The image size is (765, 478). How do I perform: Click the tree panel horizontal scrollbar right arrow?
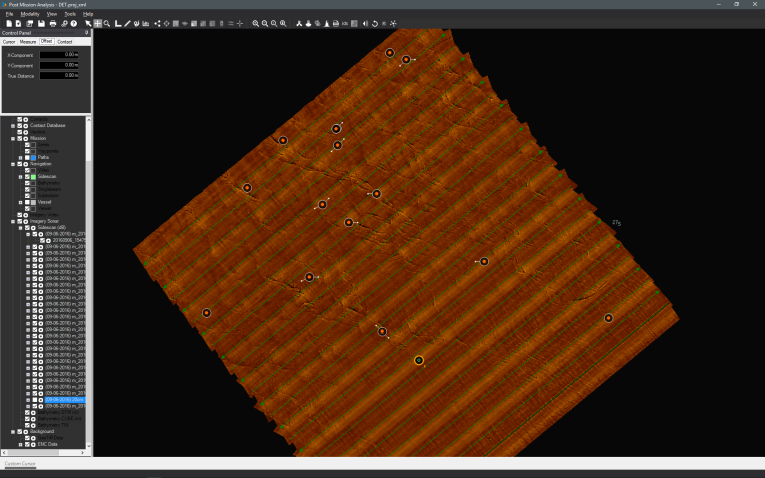point(82,453)
